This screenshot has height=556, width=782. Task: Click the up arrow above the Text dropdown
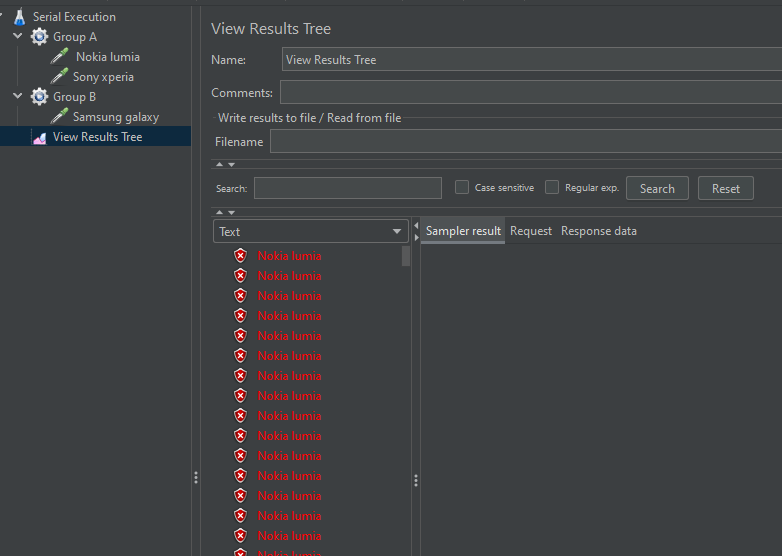coord(219,212)
